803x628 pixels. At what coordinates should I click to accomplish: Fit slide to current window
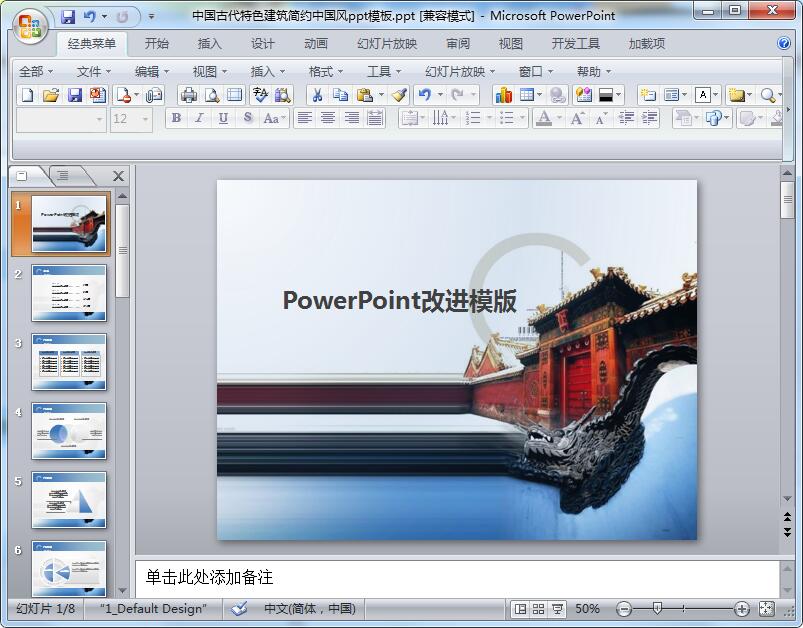(x=766, y=609)
